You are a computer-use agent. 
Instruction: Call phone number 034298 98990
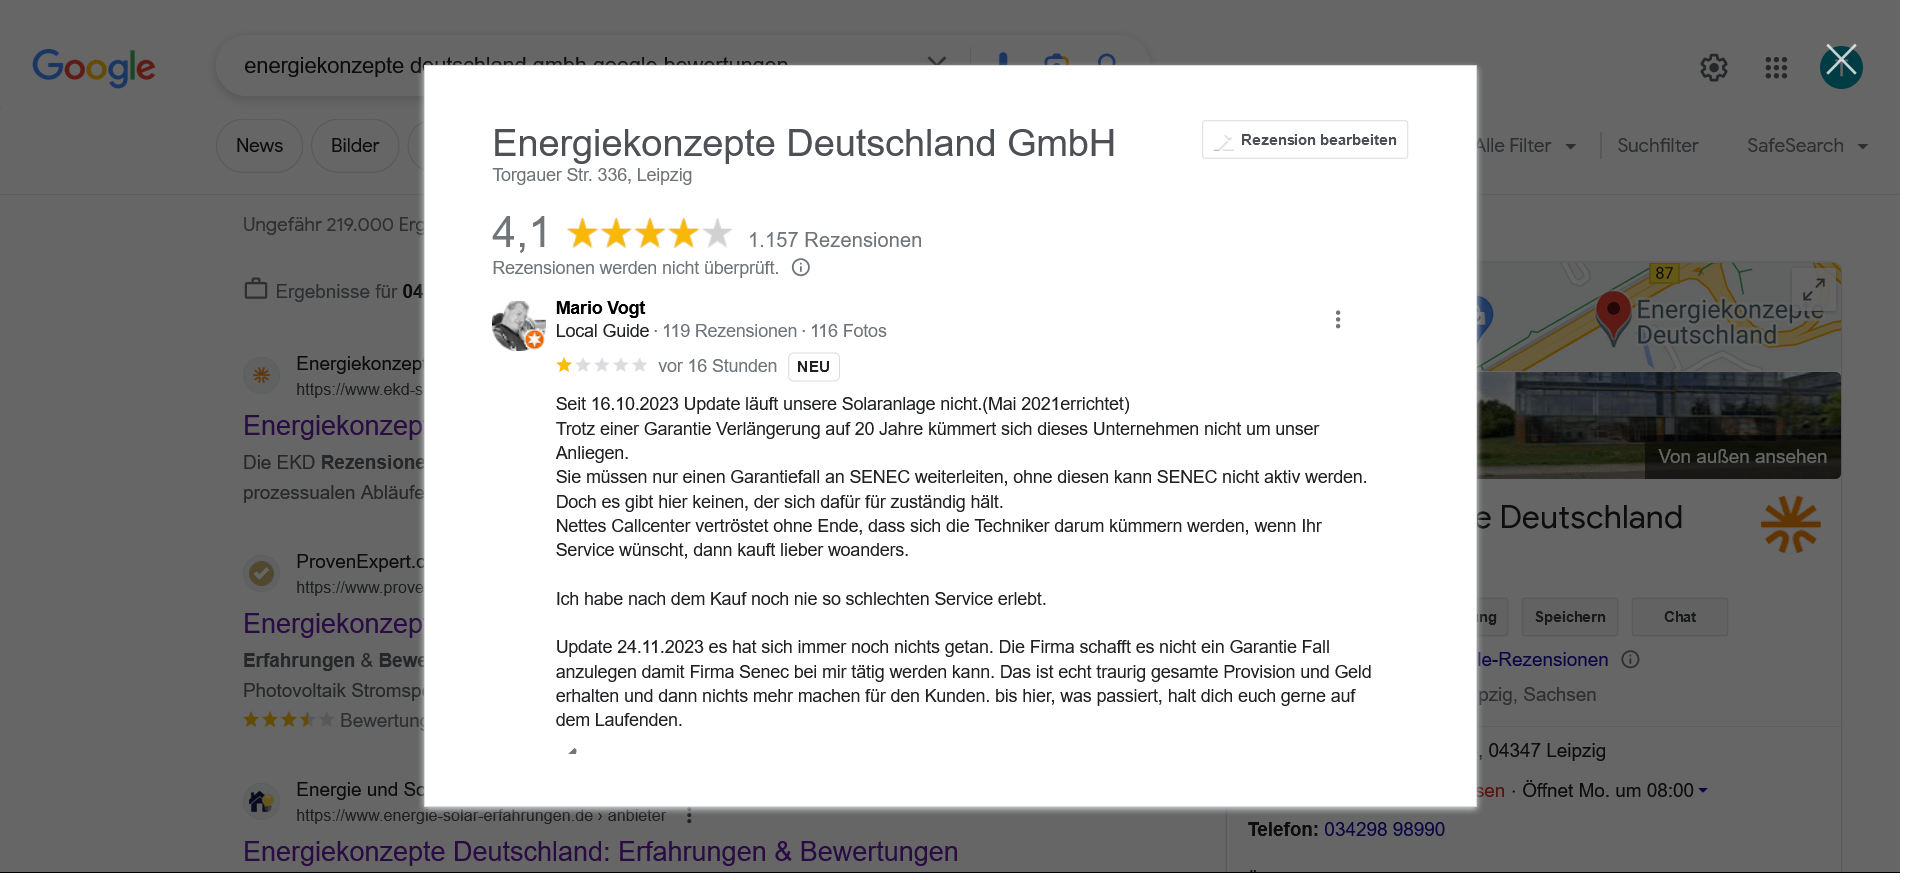click(x=1383, y=829)
